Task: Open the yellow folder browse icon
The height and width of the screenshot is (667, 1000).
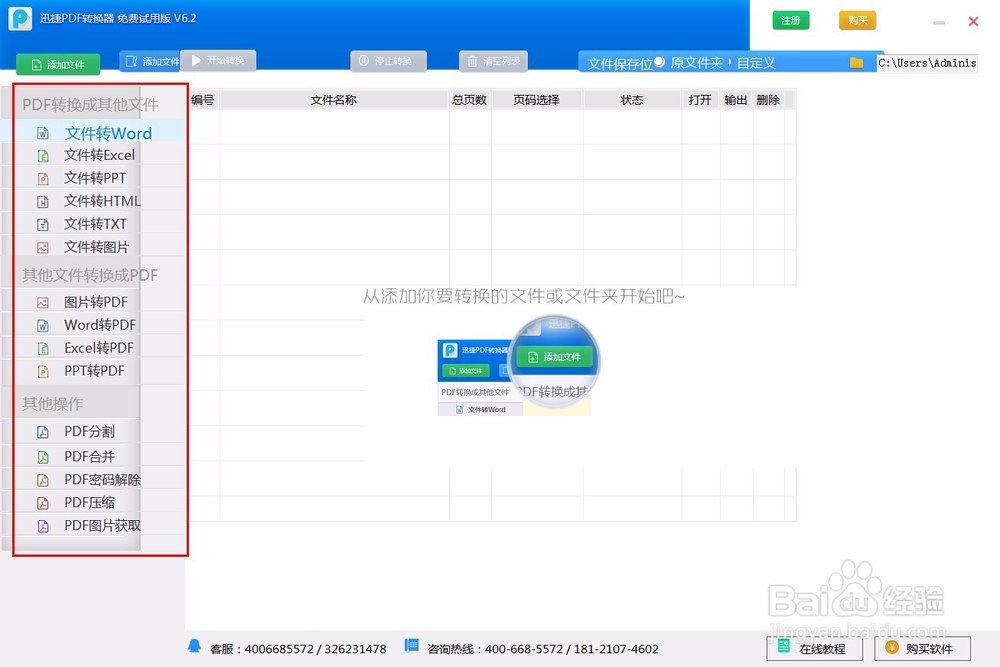Action: pyautogui.click(x=857, y=62)
